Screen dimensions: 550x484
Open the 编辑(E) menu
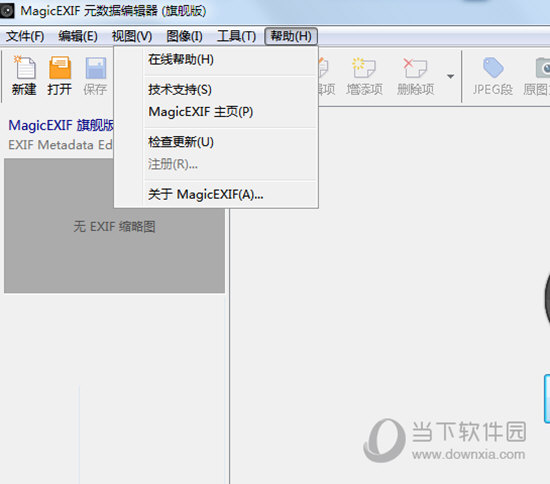coord(78,36)
